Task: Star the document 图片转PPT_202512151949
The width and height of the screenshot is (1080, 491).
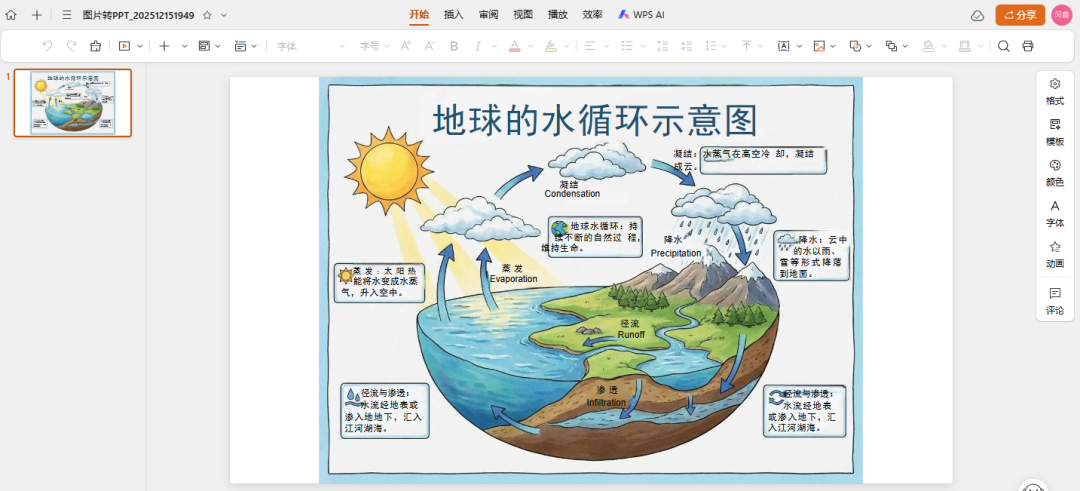Action: point(207,14)
